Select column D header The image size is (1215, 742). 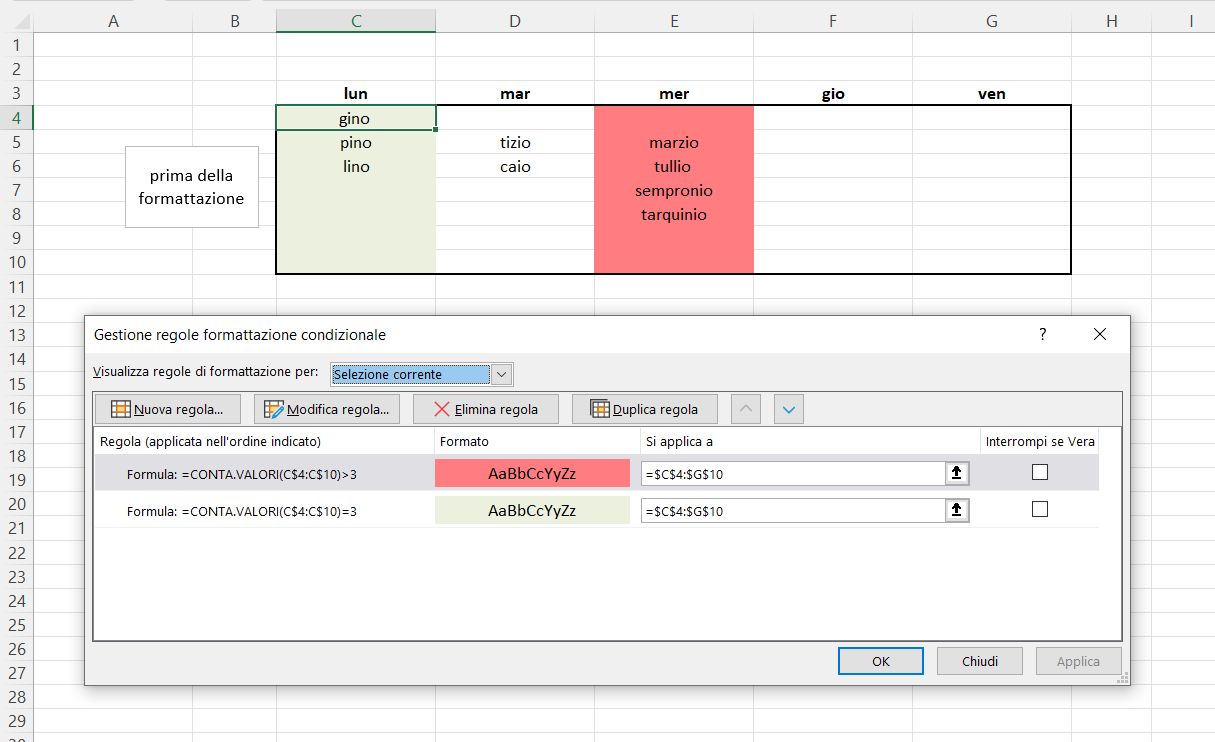click(515, 21)
